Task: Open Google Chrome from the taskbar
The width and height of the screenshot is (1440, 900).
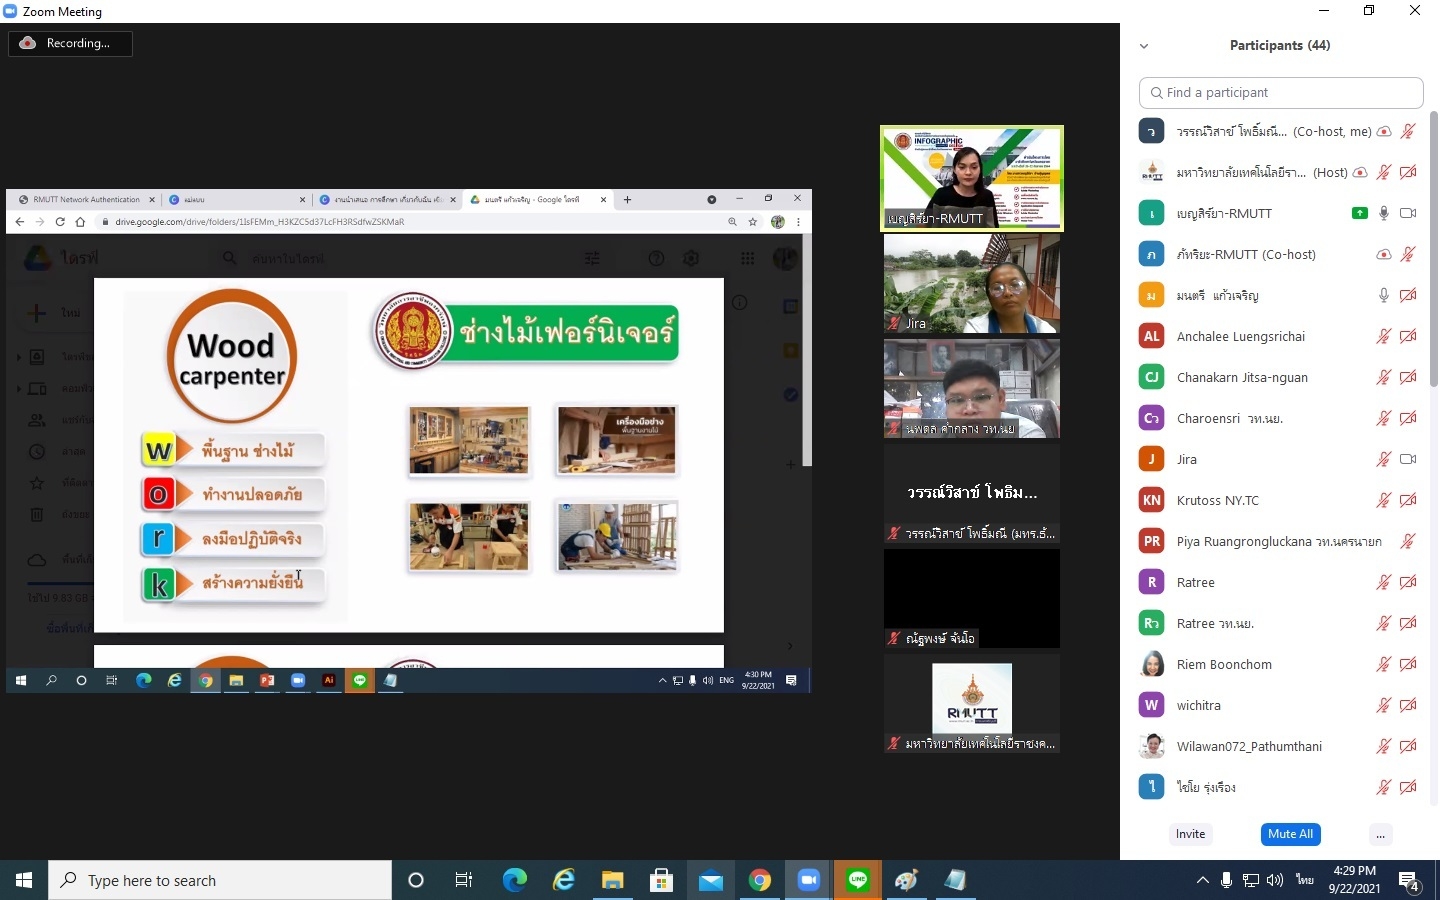Action: point(760,880)
